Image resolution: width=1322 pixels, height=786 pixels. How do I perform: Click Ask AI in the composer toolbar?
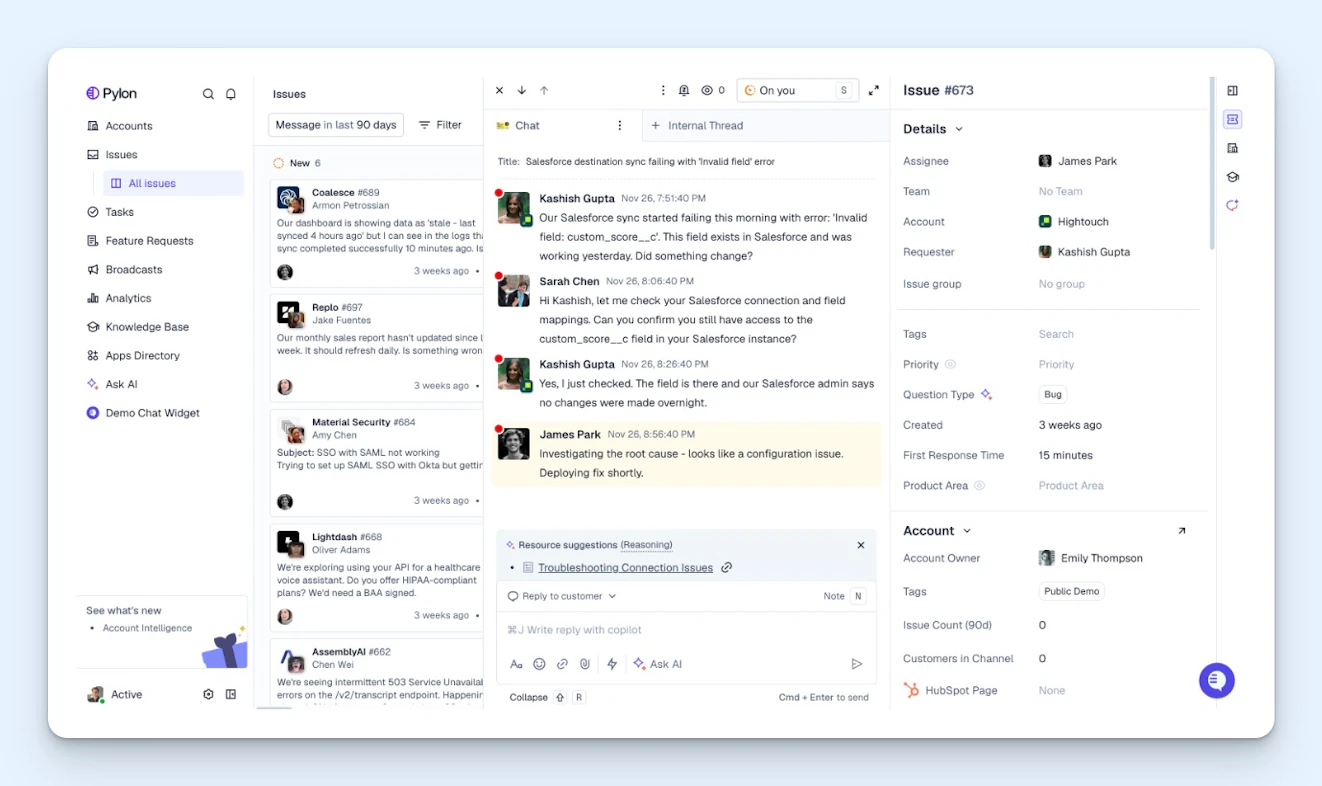pos(658,664)
